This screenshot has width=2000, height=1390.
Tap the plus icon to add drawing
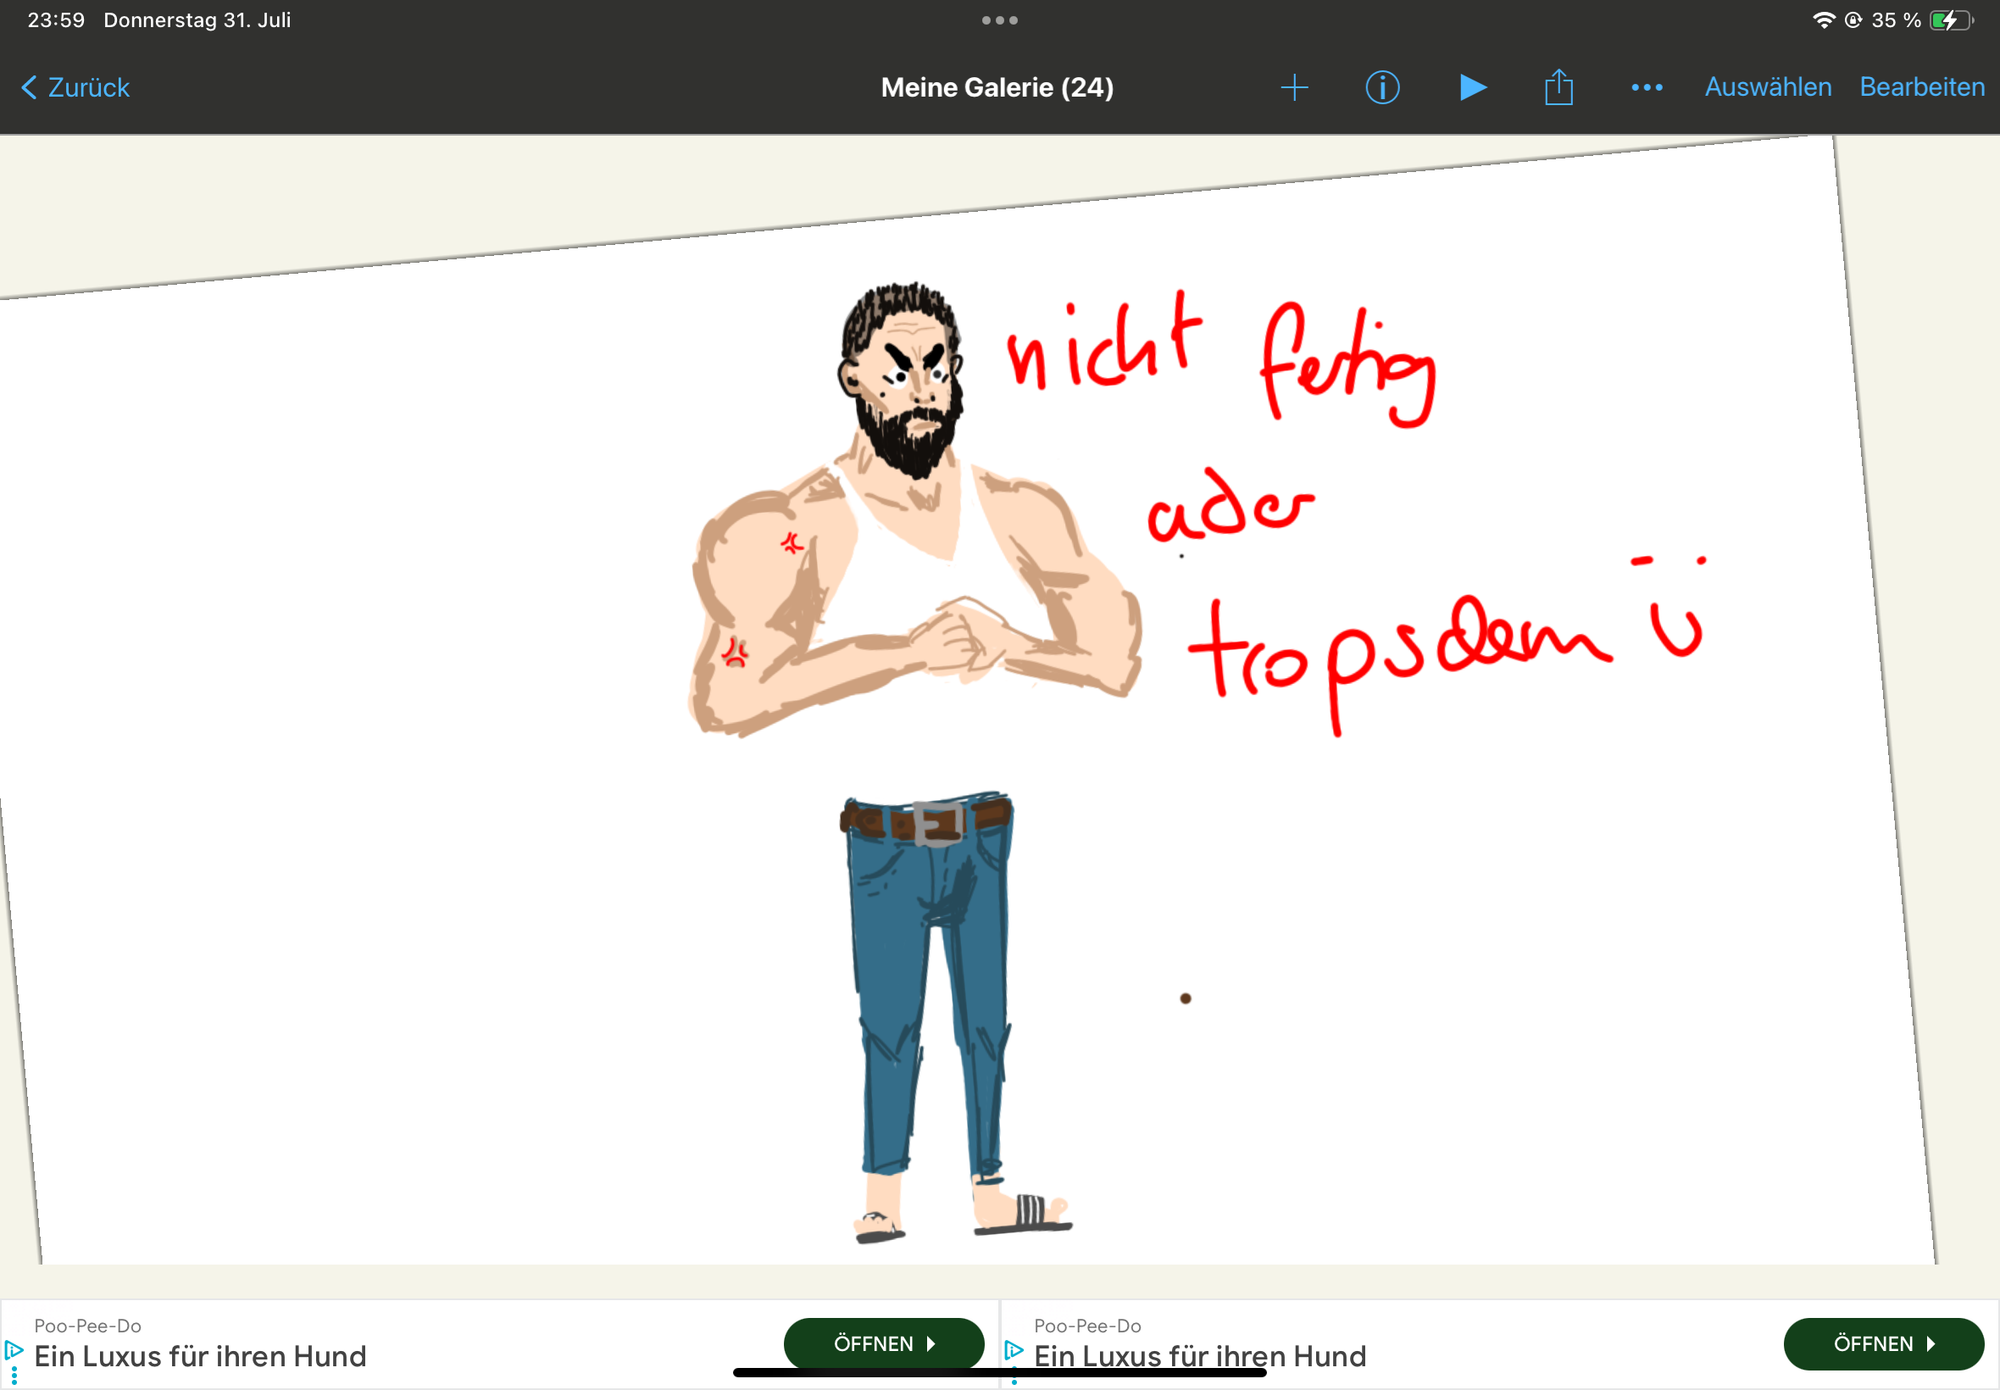[1294, 88]
